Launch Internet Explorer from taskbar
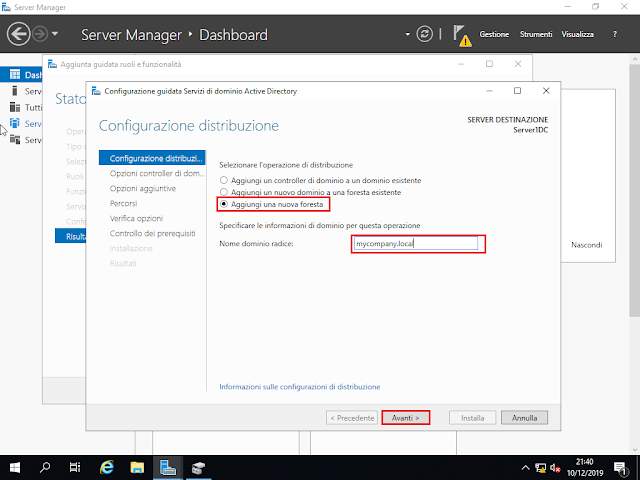 tap(107, 467)
